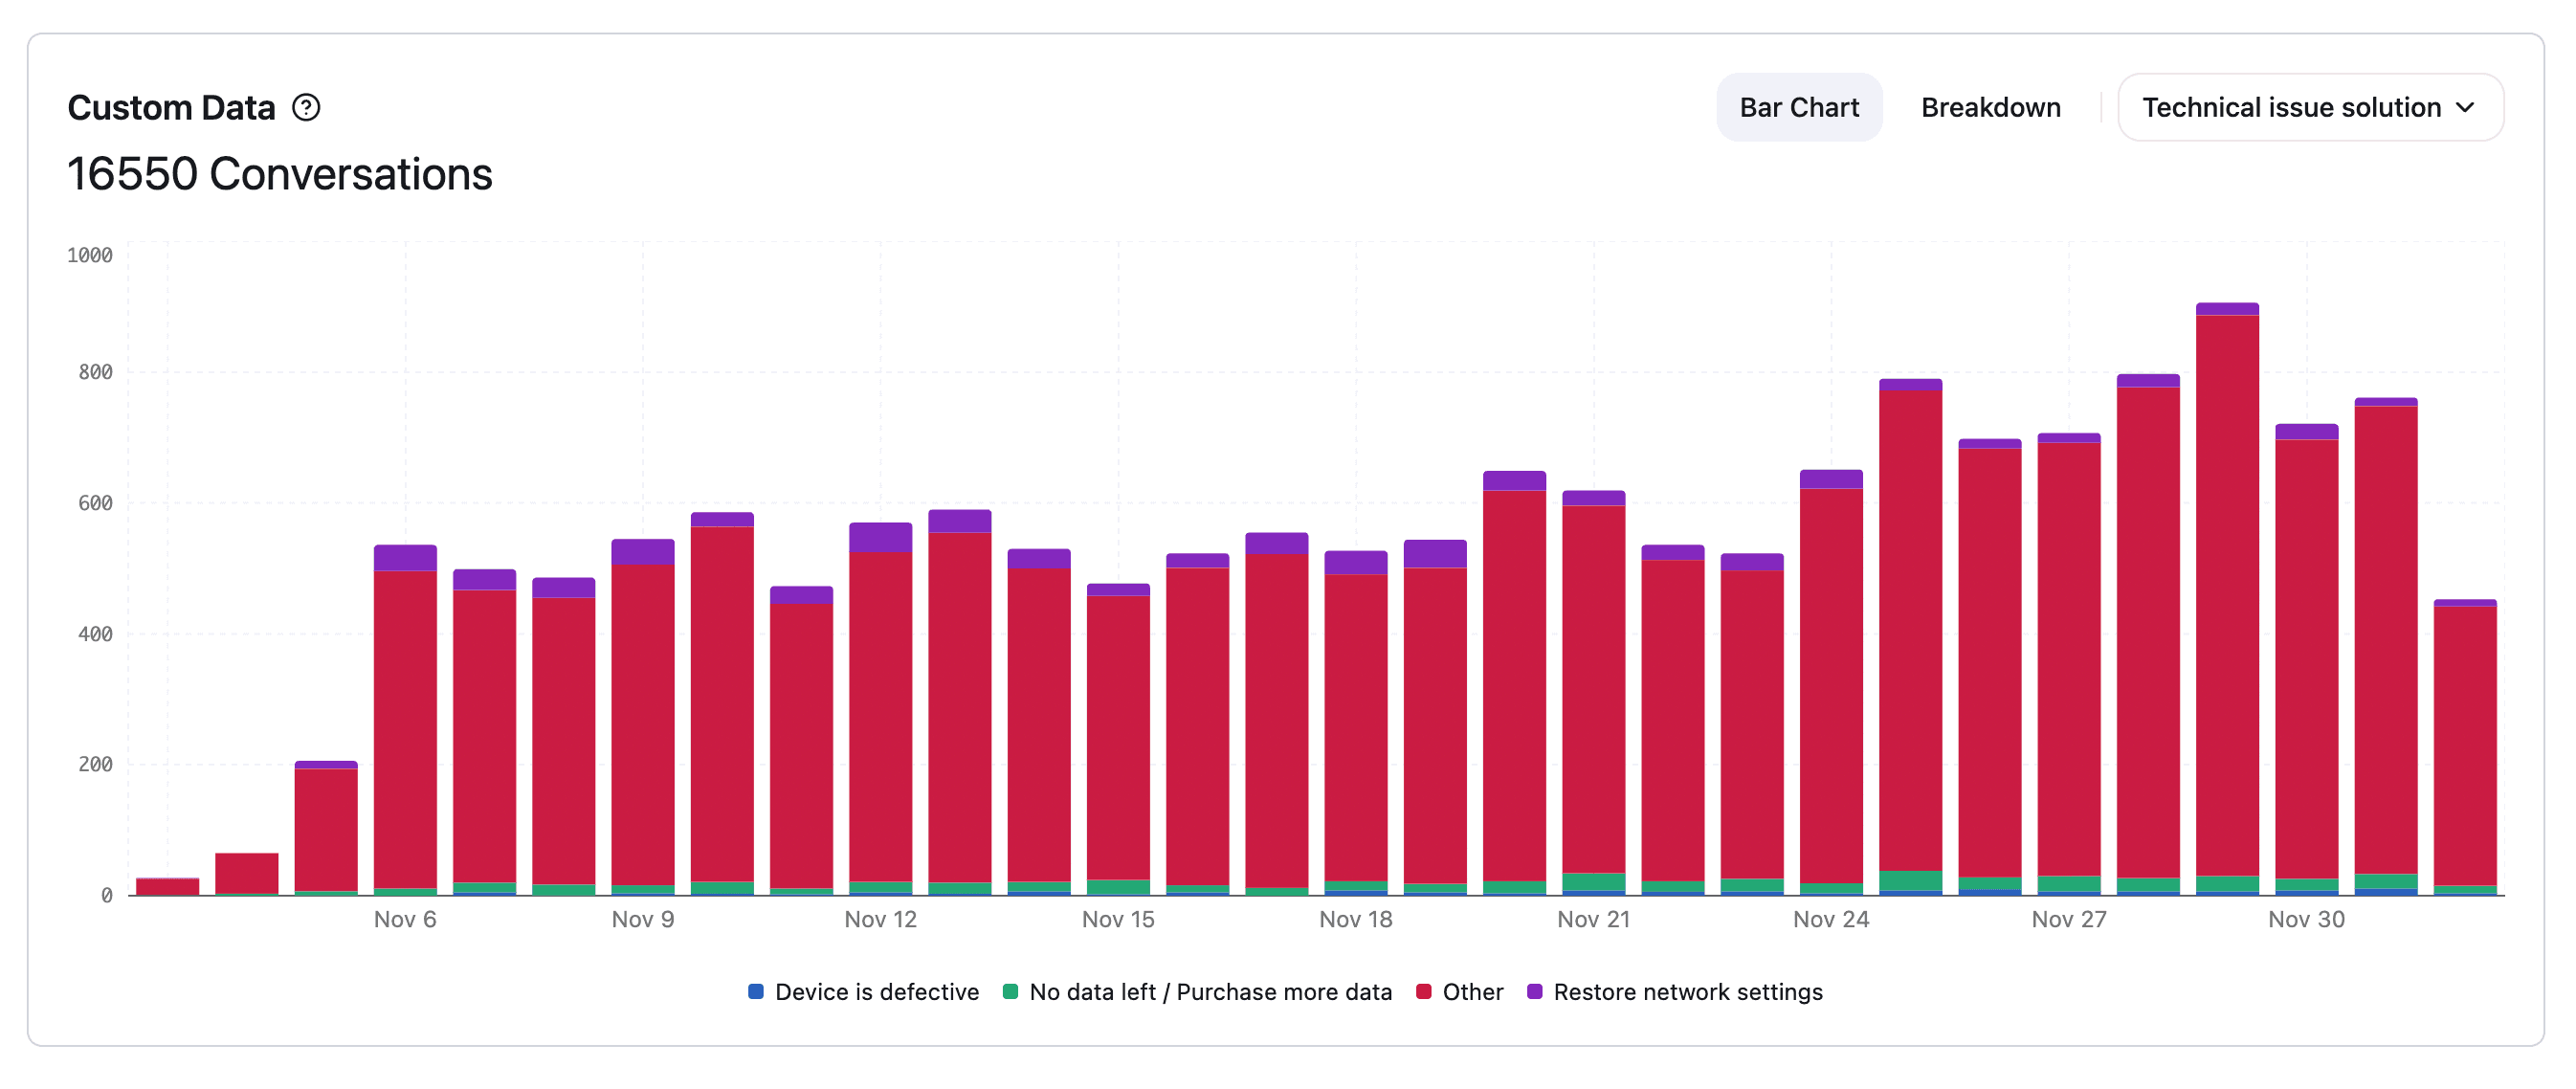Click the tallest bar in the chart
This screenshot has width=2576, height=1089.
pyautogui.click(x=2226, y=600)
